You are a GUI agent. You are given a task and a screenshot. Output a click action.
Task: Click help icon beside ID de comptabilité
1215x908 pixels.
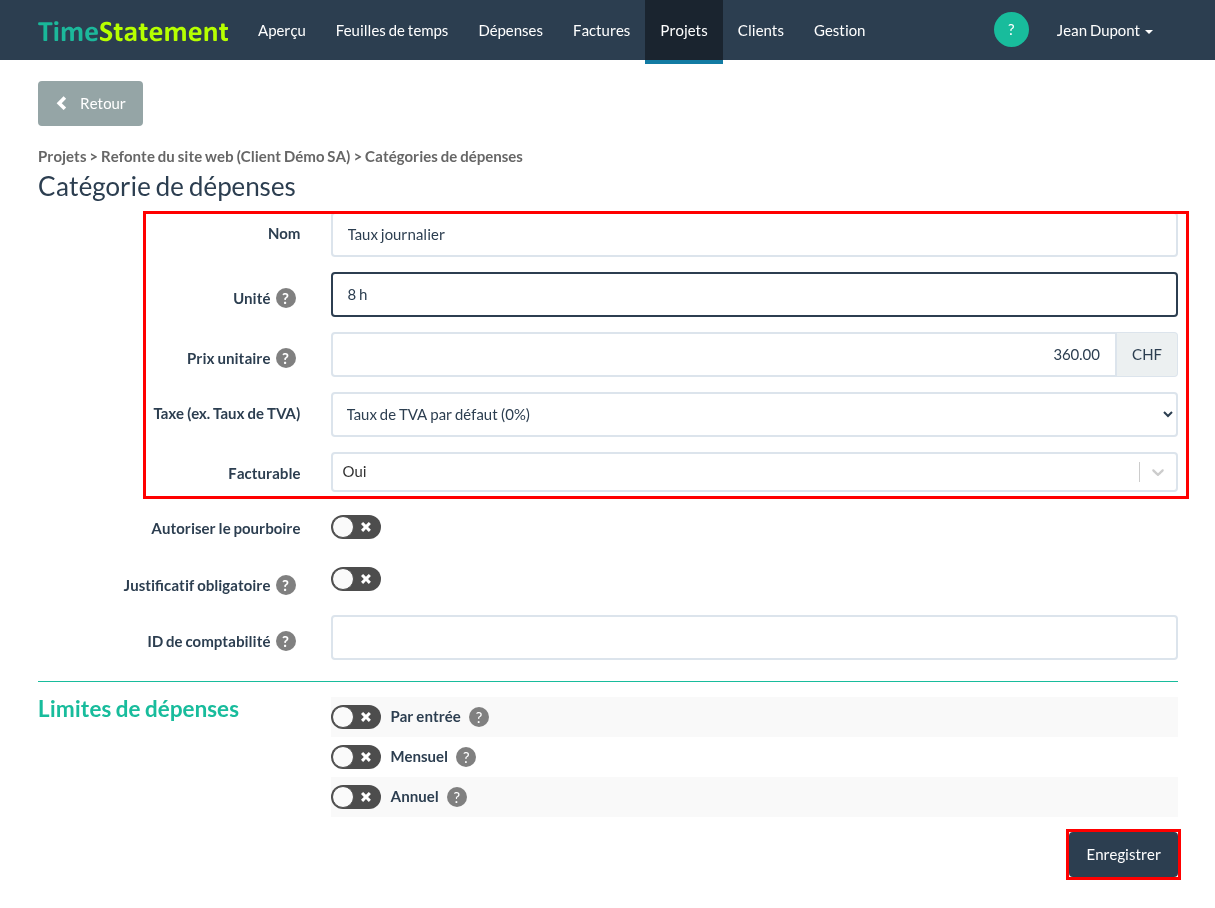tap(286, 641)
